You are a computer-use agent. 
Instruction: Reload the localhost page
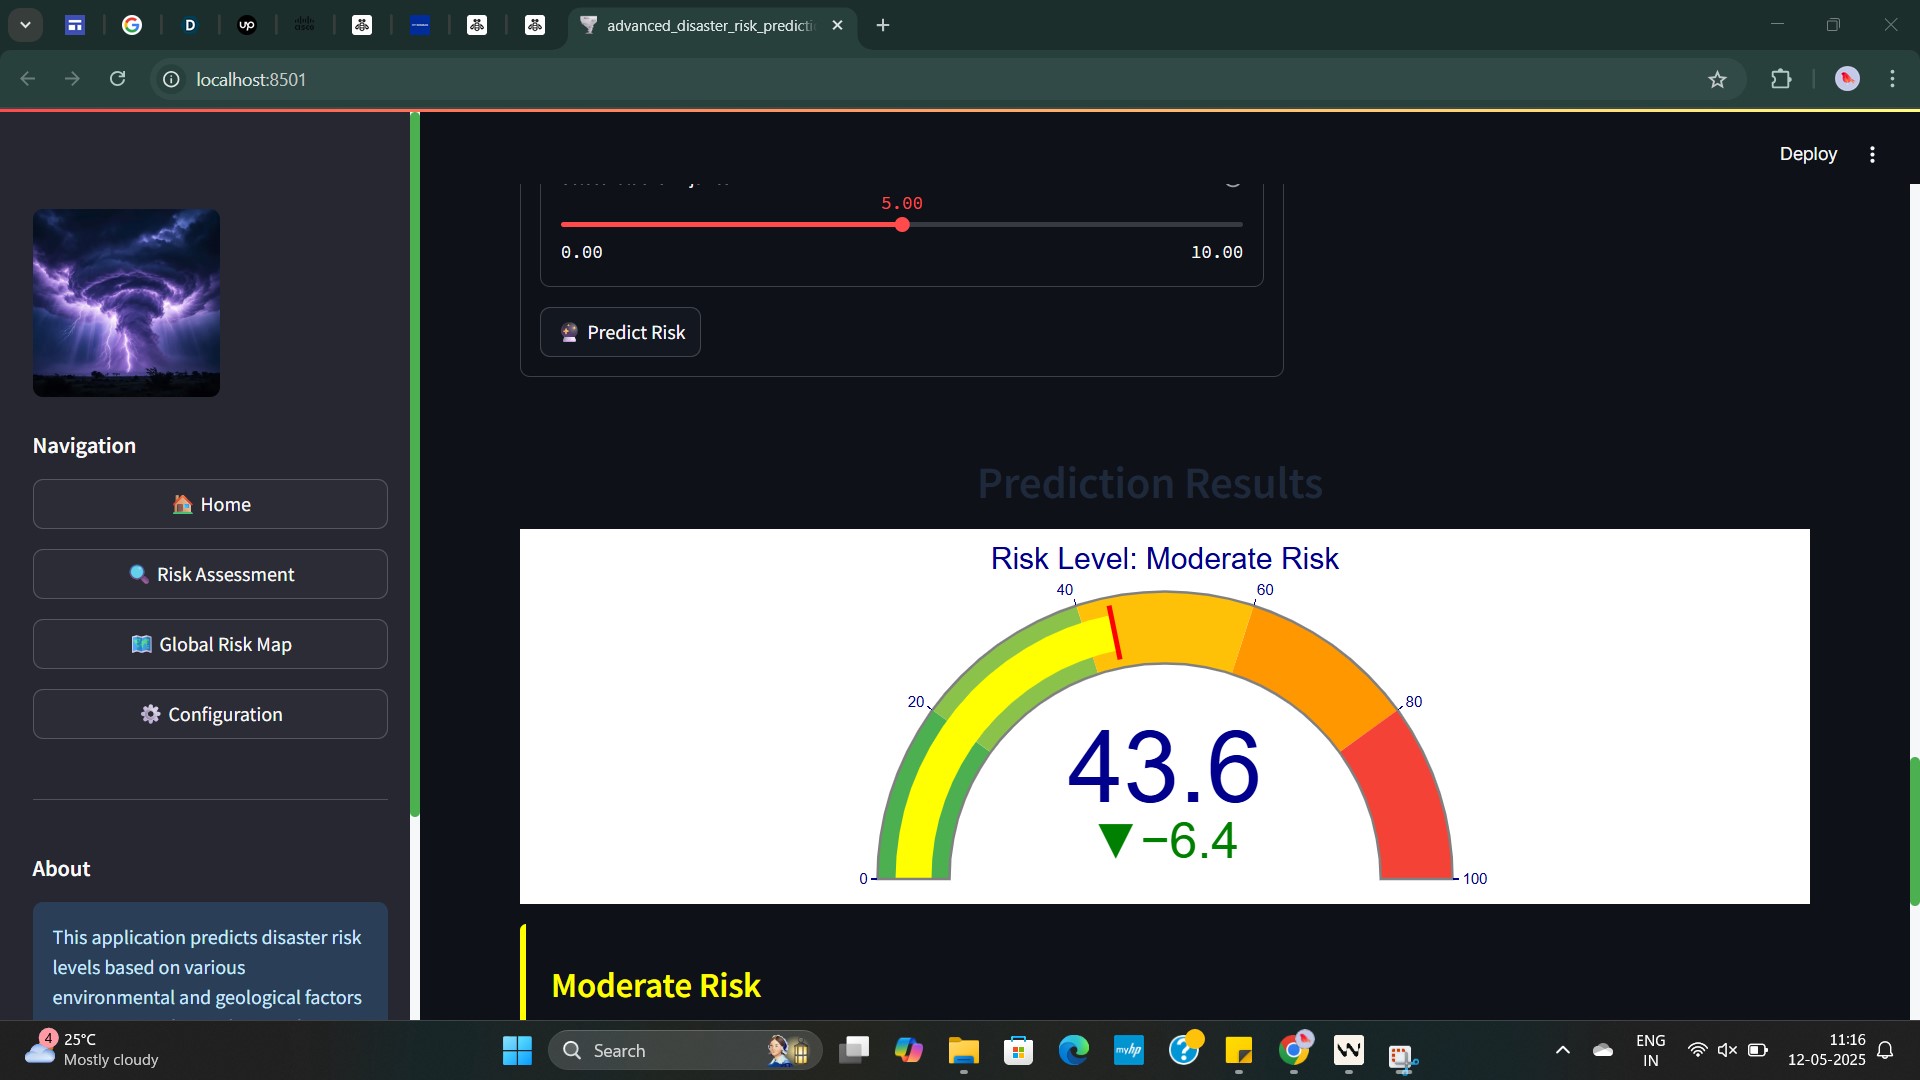point(118,79)
